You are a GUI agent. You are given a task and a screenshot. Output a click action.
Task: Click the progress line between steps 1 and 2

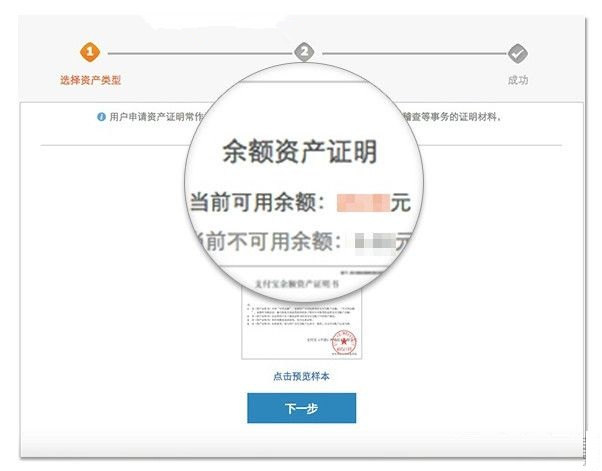[x=200, y=53]
